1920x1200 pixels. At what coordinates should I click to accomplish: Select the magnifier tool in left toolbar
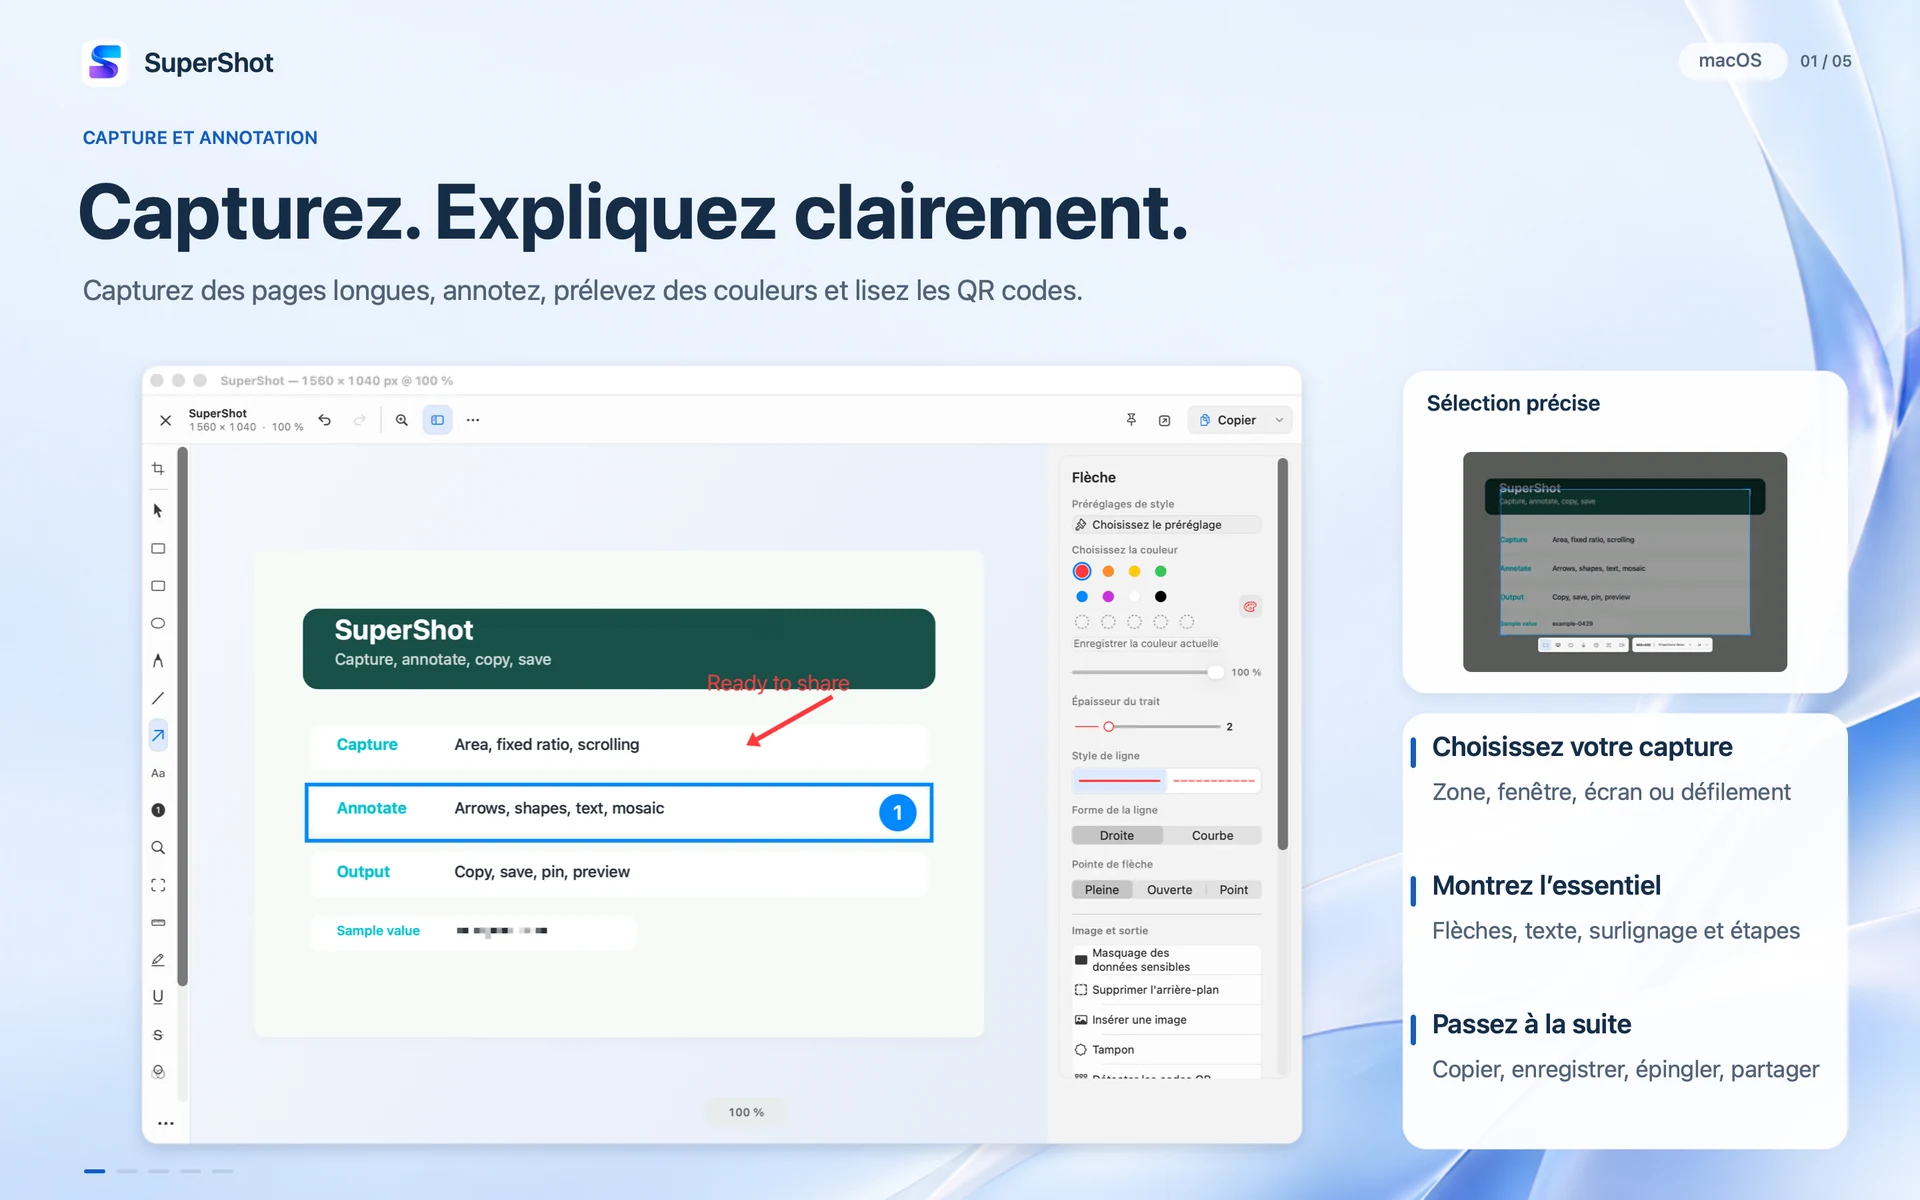pyautogui.click(x=158, y=848)
